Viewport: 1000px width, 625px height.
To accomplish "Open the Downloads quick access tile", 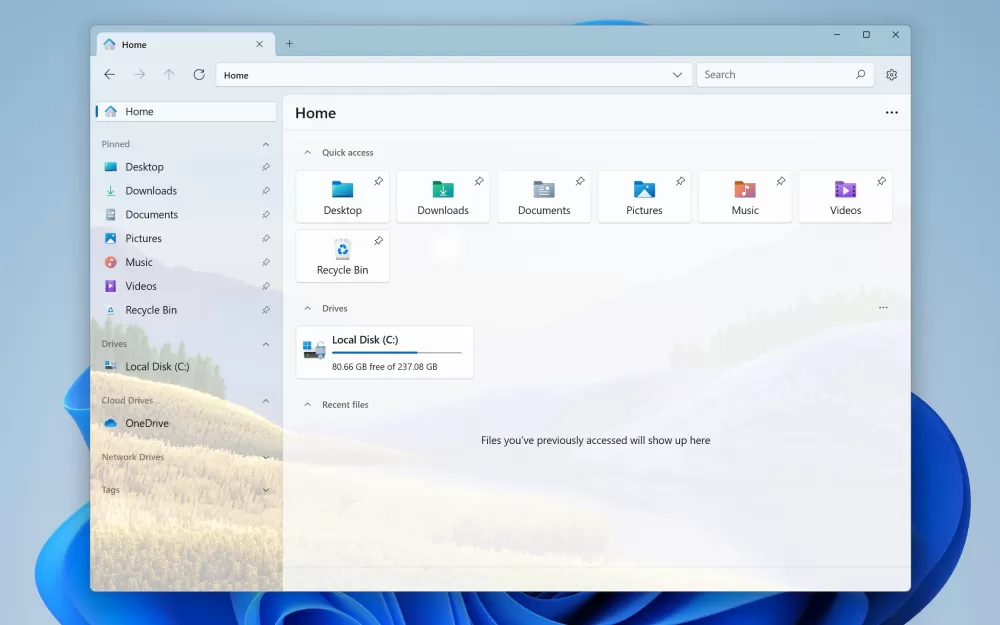I will pyautogui.click(x=443, y=196).
